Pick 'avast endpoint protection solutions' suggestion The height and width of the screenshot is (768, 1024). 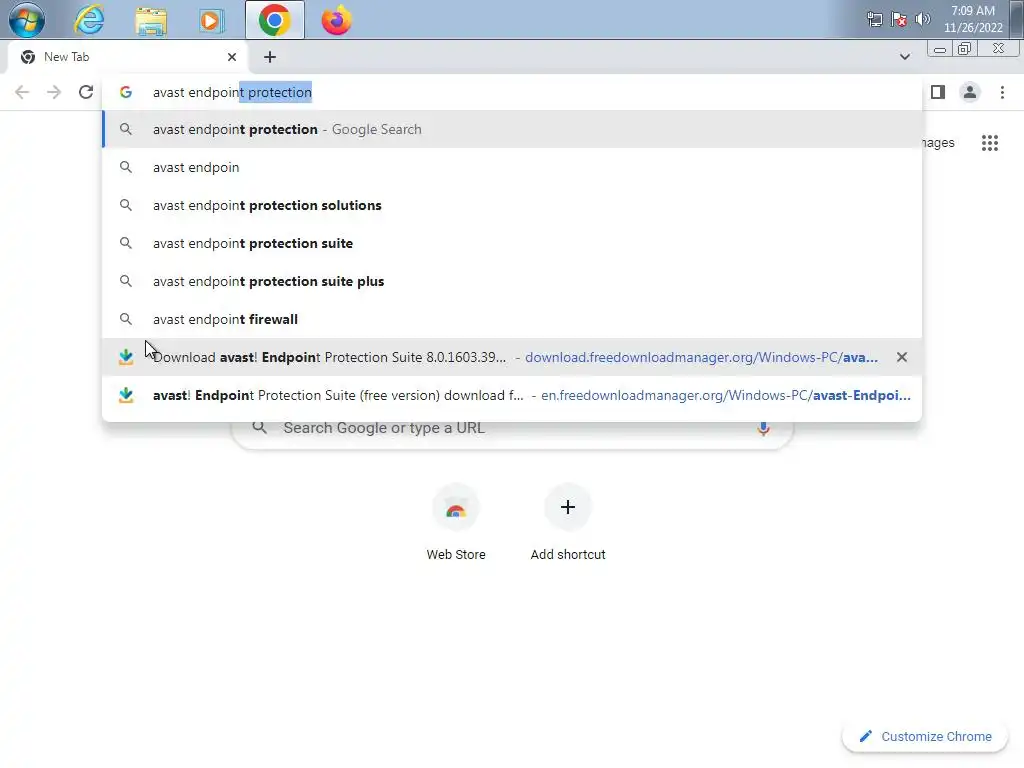point(512,205)
